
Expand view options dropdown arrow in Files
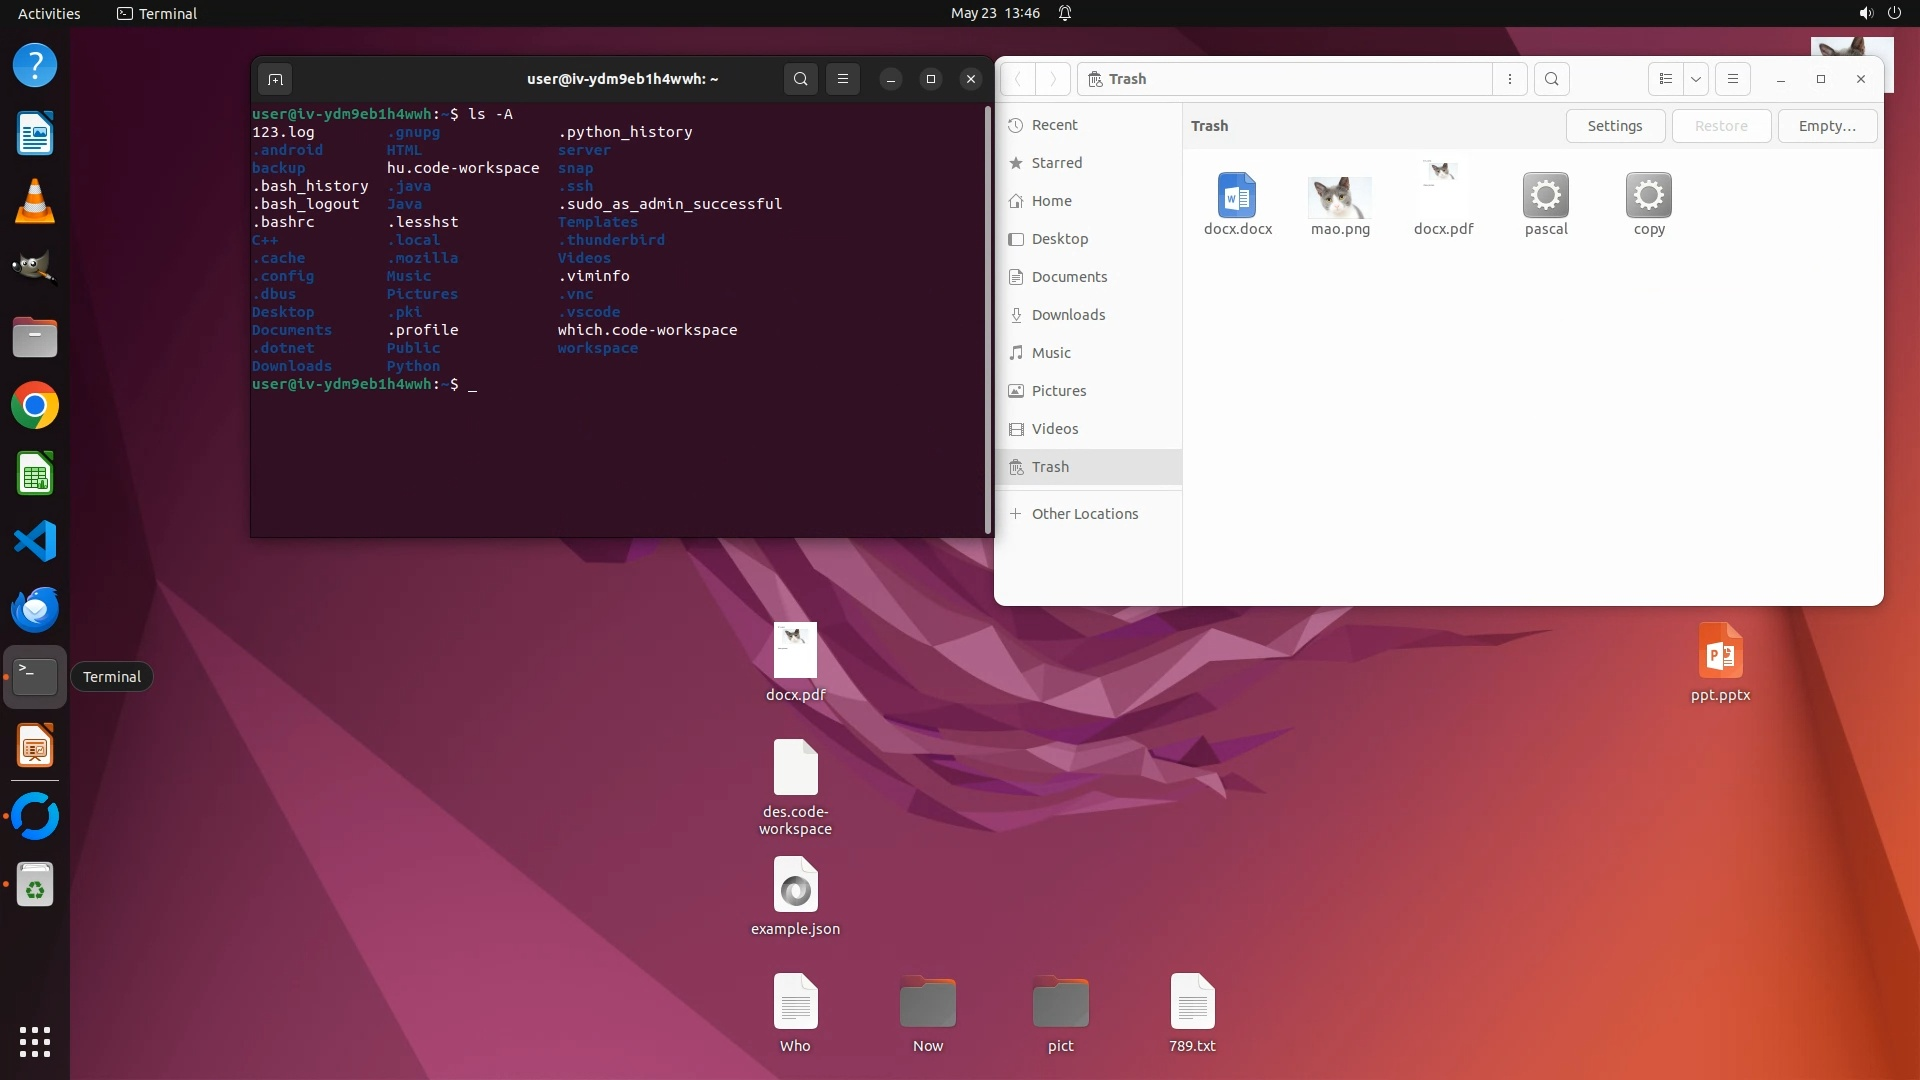point(1696,79)
